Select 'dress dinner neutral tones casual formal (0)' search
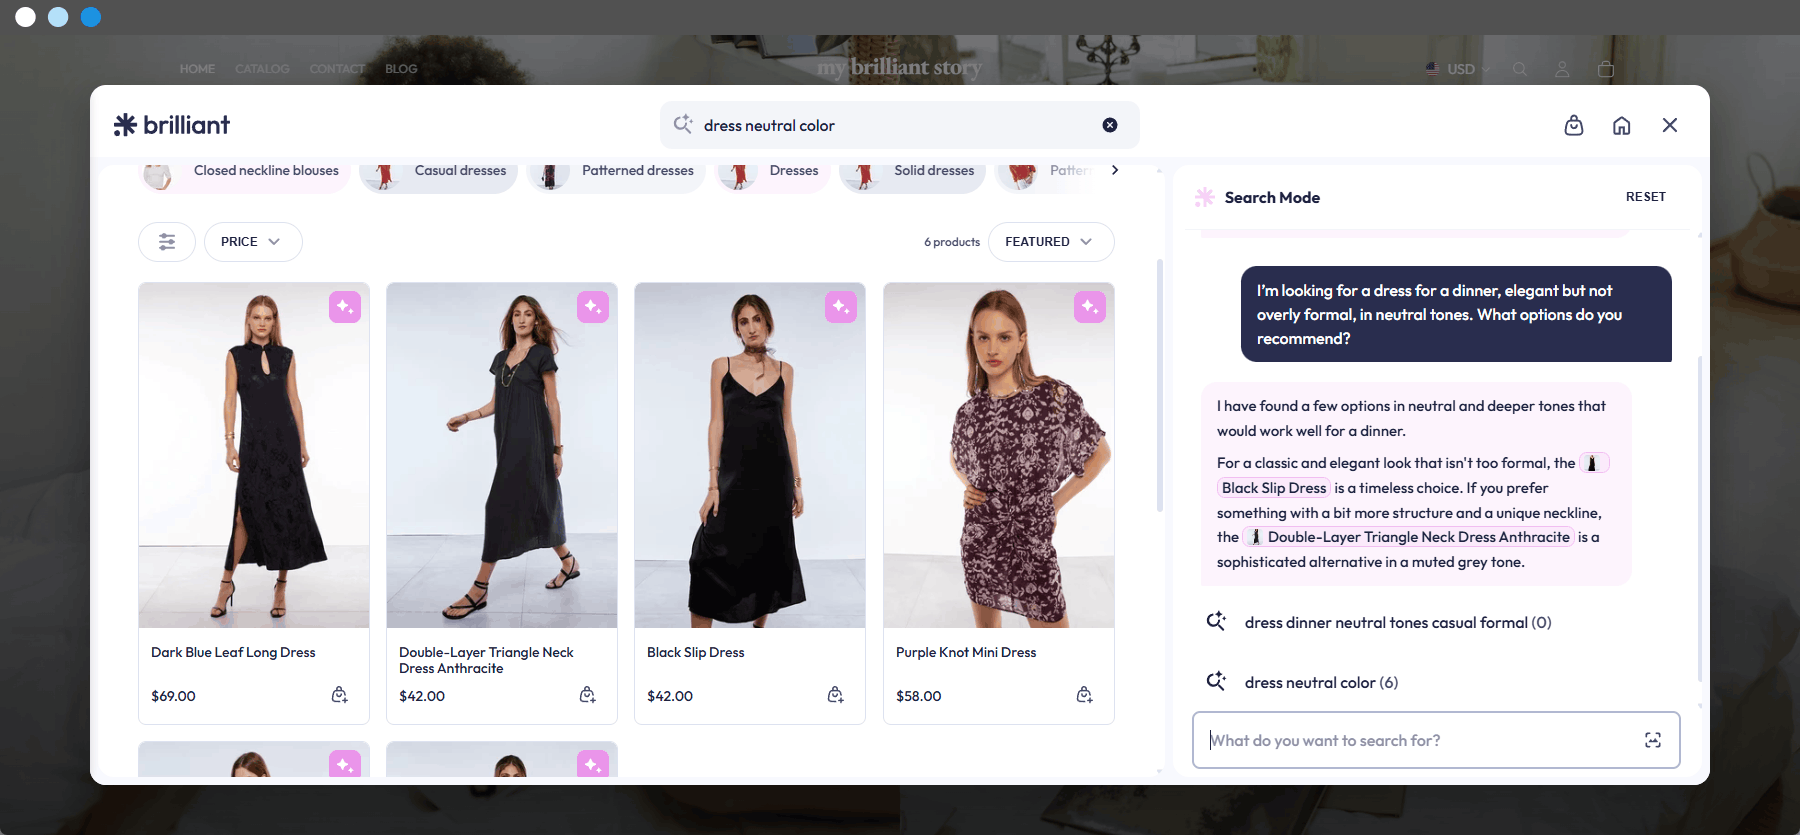Screen dimensions: 1800x835 pyautogui.click(x=1398, y=623)
